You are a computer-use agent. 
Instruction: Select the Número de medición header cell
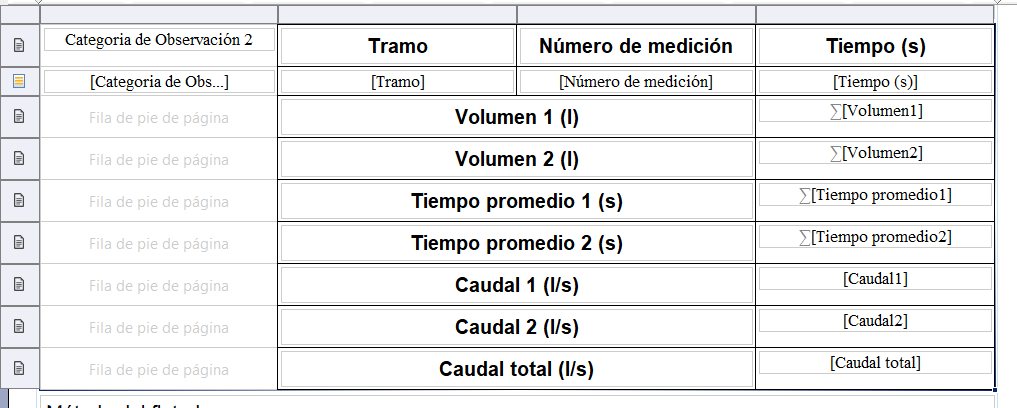coord(635,46)
